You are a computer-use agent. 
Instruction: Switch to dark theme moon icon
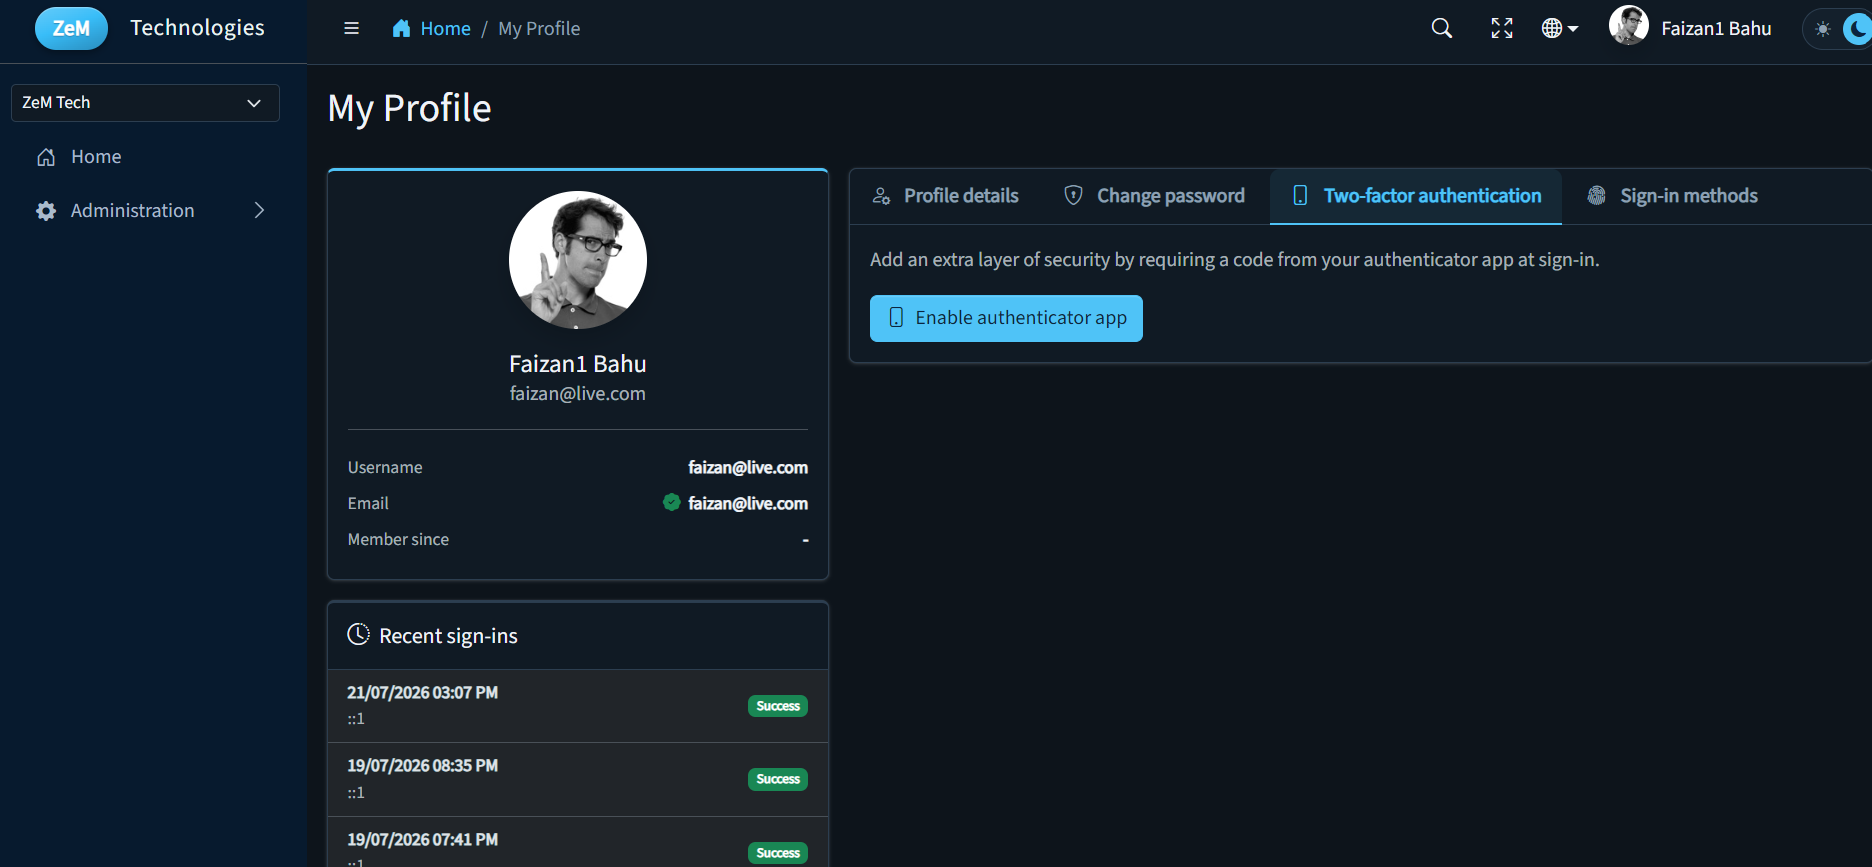tap(1858, 29)
